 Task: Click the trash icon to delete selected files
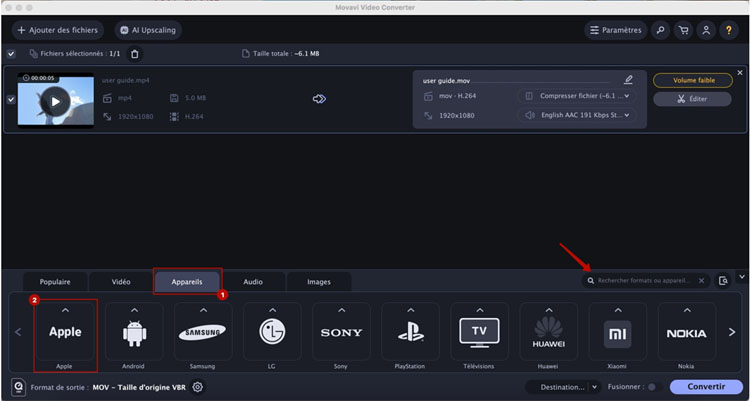[135, 54]
